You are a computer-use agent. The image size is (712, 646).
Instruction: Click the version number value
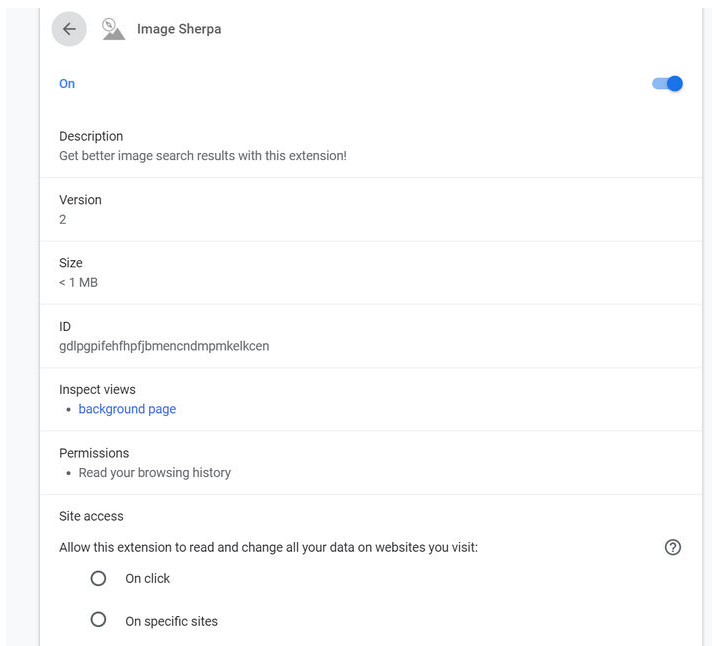pyautogui.click(x=63, y=219)
